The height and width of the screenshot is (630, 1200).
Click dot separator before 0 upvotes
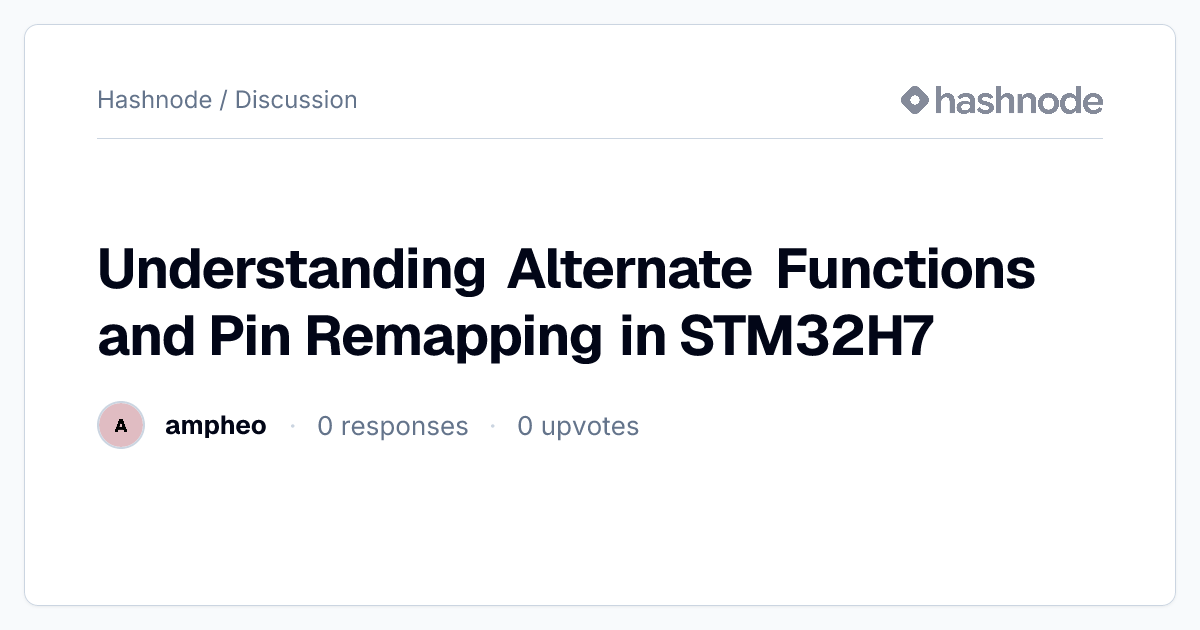[493, 426]
